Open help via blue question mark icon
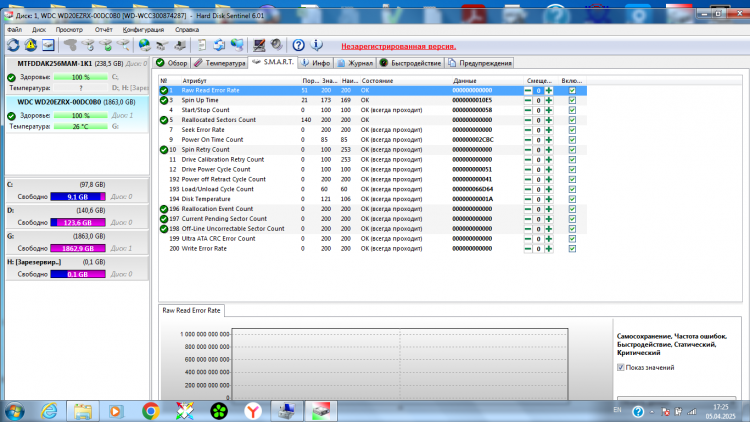Viewport: 750px width, 422px height. tap(298, 45)
